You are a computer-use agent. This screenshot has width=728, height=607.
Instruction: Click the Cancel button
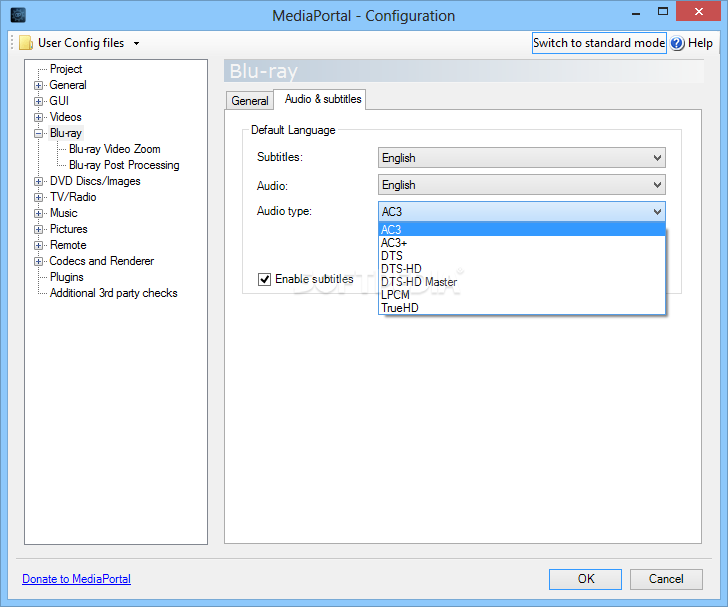[666, 579]
